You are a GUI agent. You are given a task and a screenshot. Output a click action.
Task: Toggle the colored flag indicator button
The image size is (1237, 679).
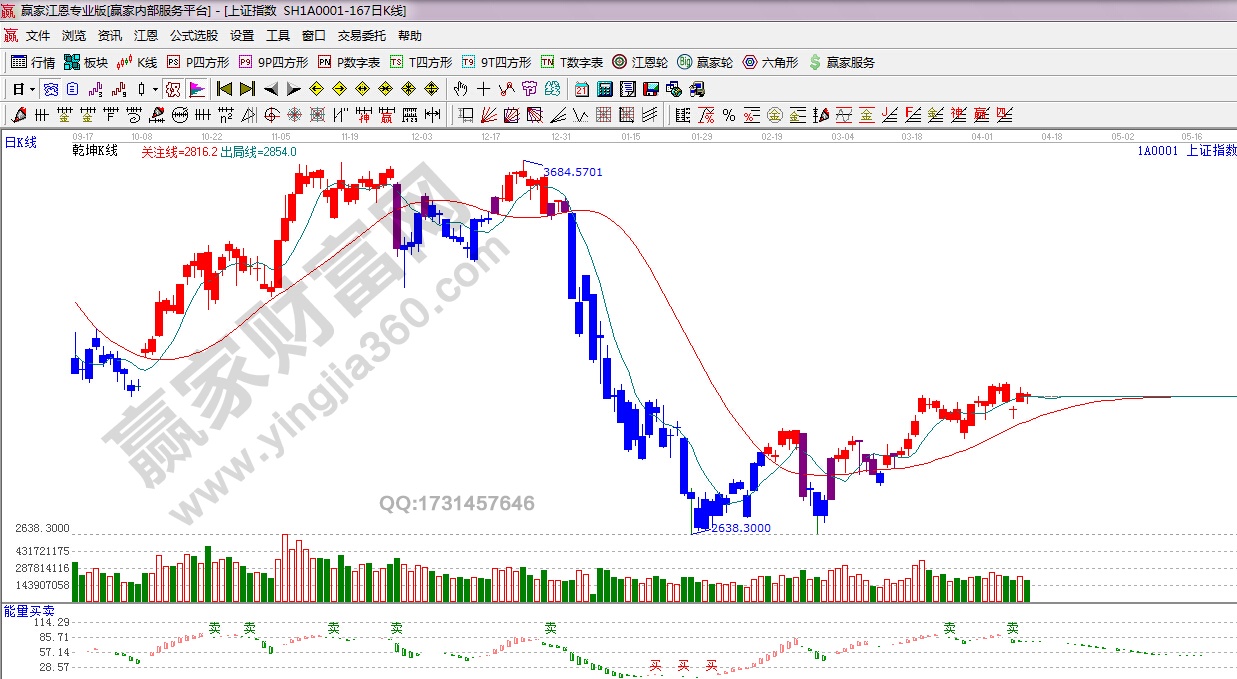coord(196,89)
